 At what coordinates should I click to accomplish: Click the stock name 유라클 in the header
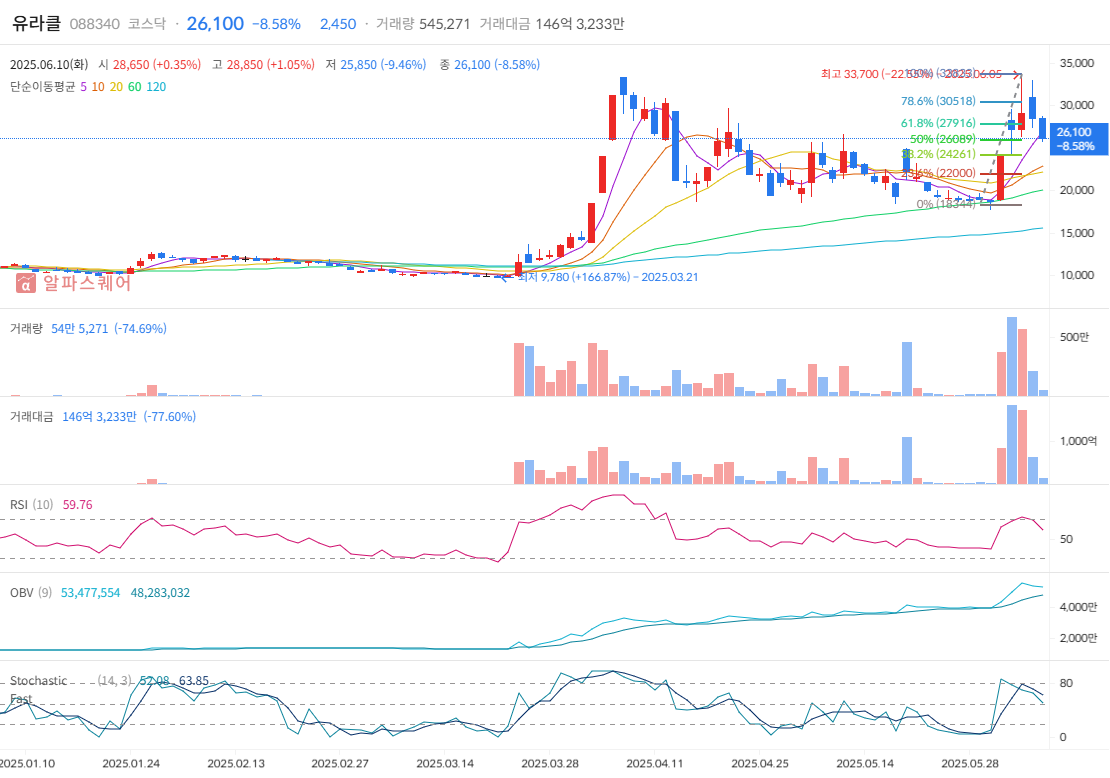[37, 23]
